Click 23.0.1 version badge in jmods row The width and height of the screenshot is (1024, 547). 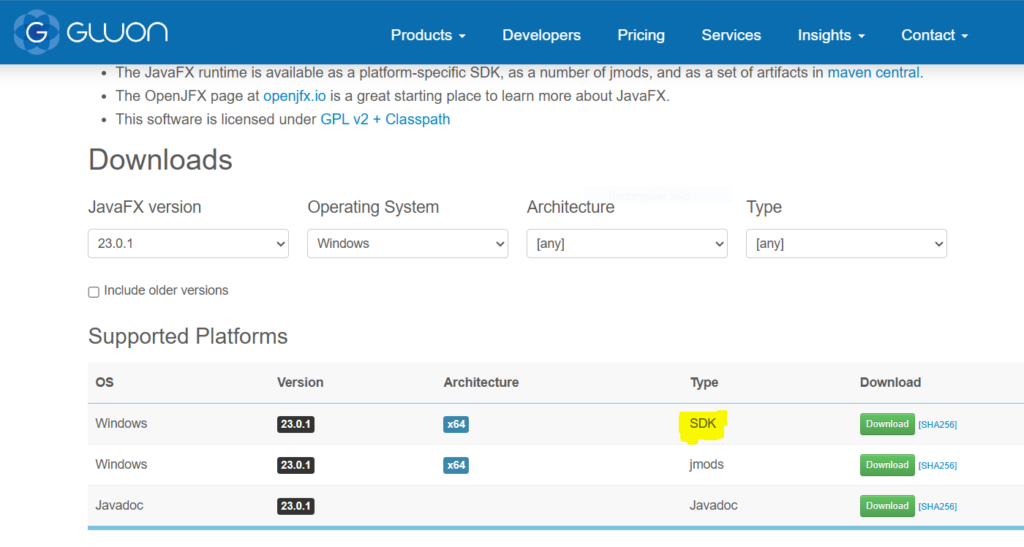[296, 465]
